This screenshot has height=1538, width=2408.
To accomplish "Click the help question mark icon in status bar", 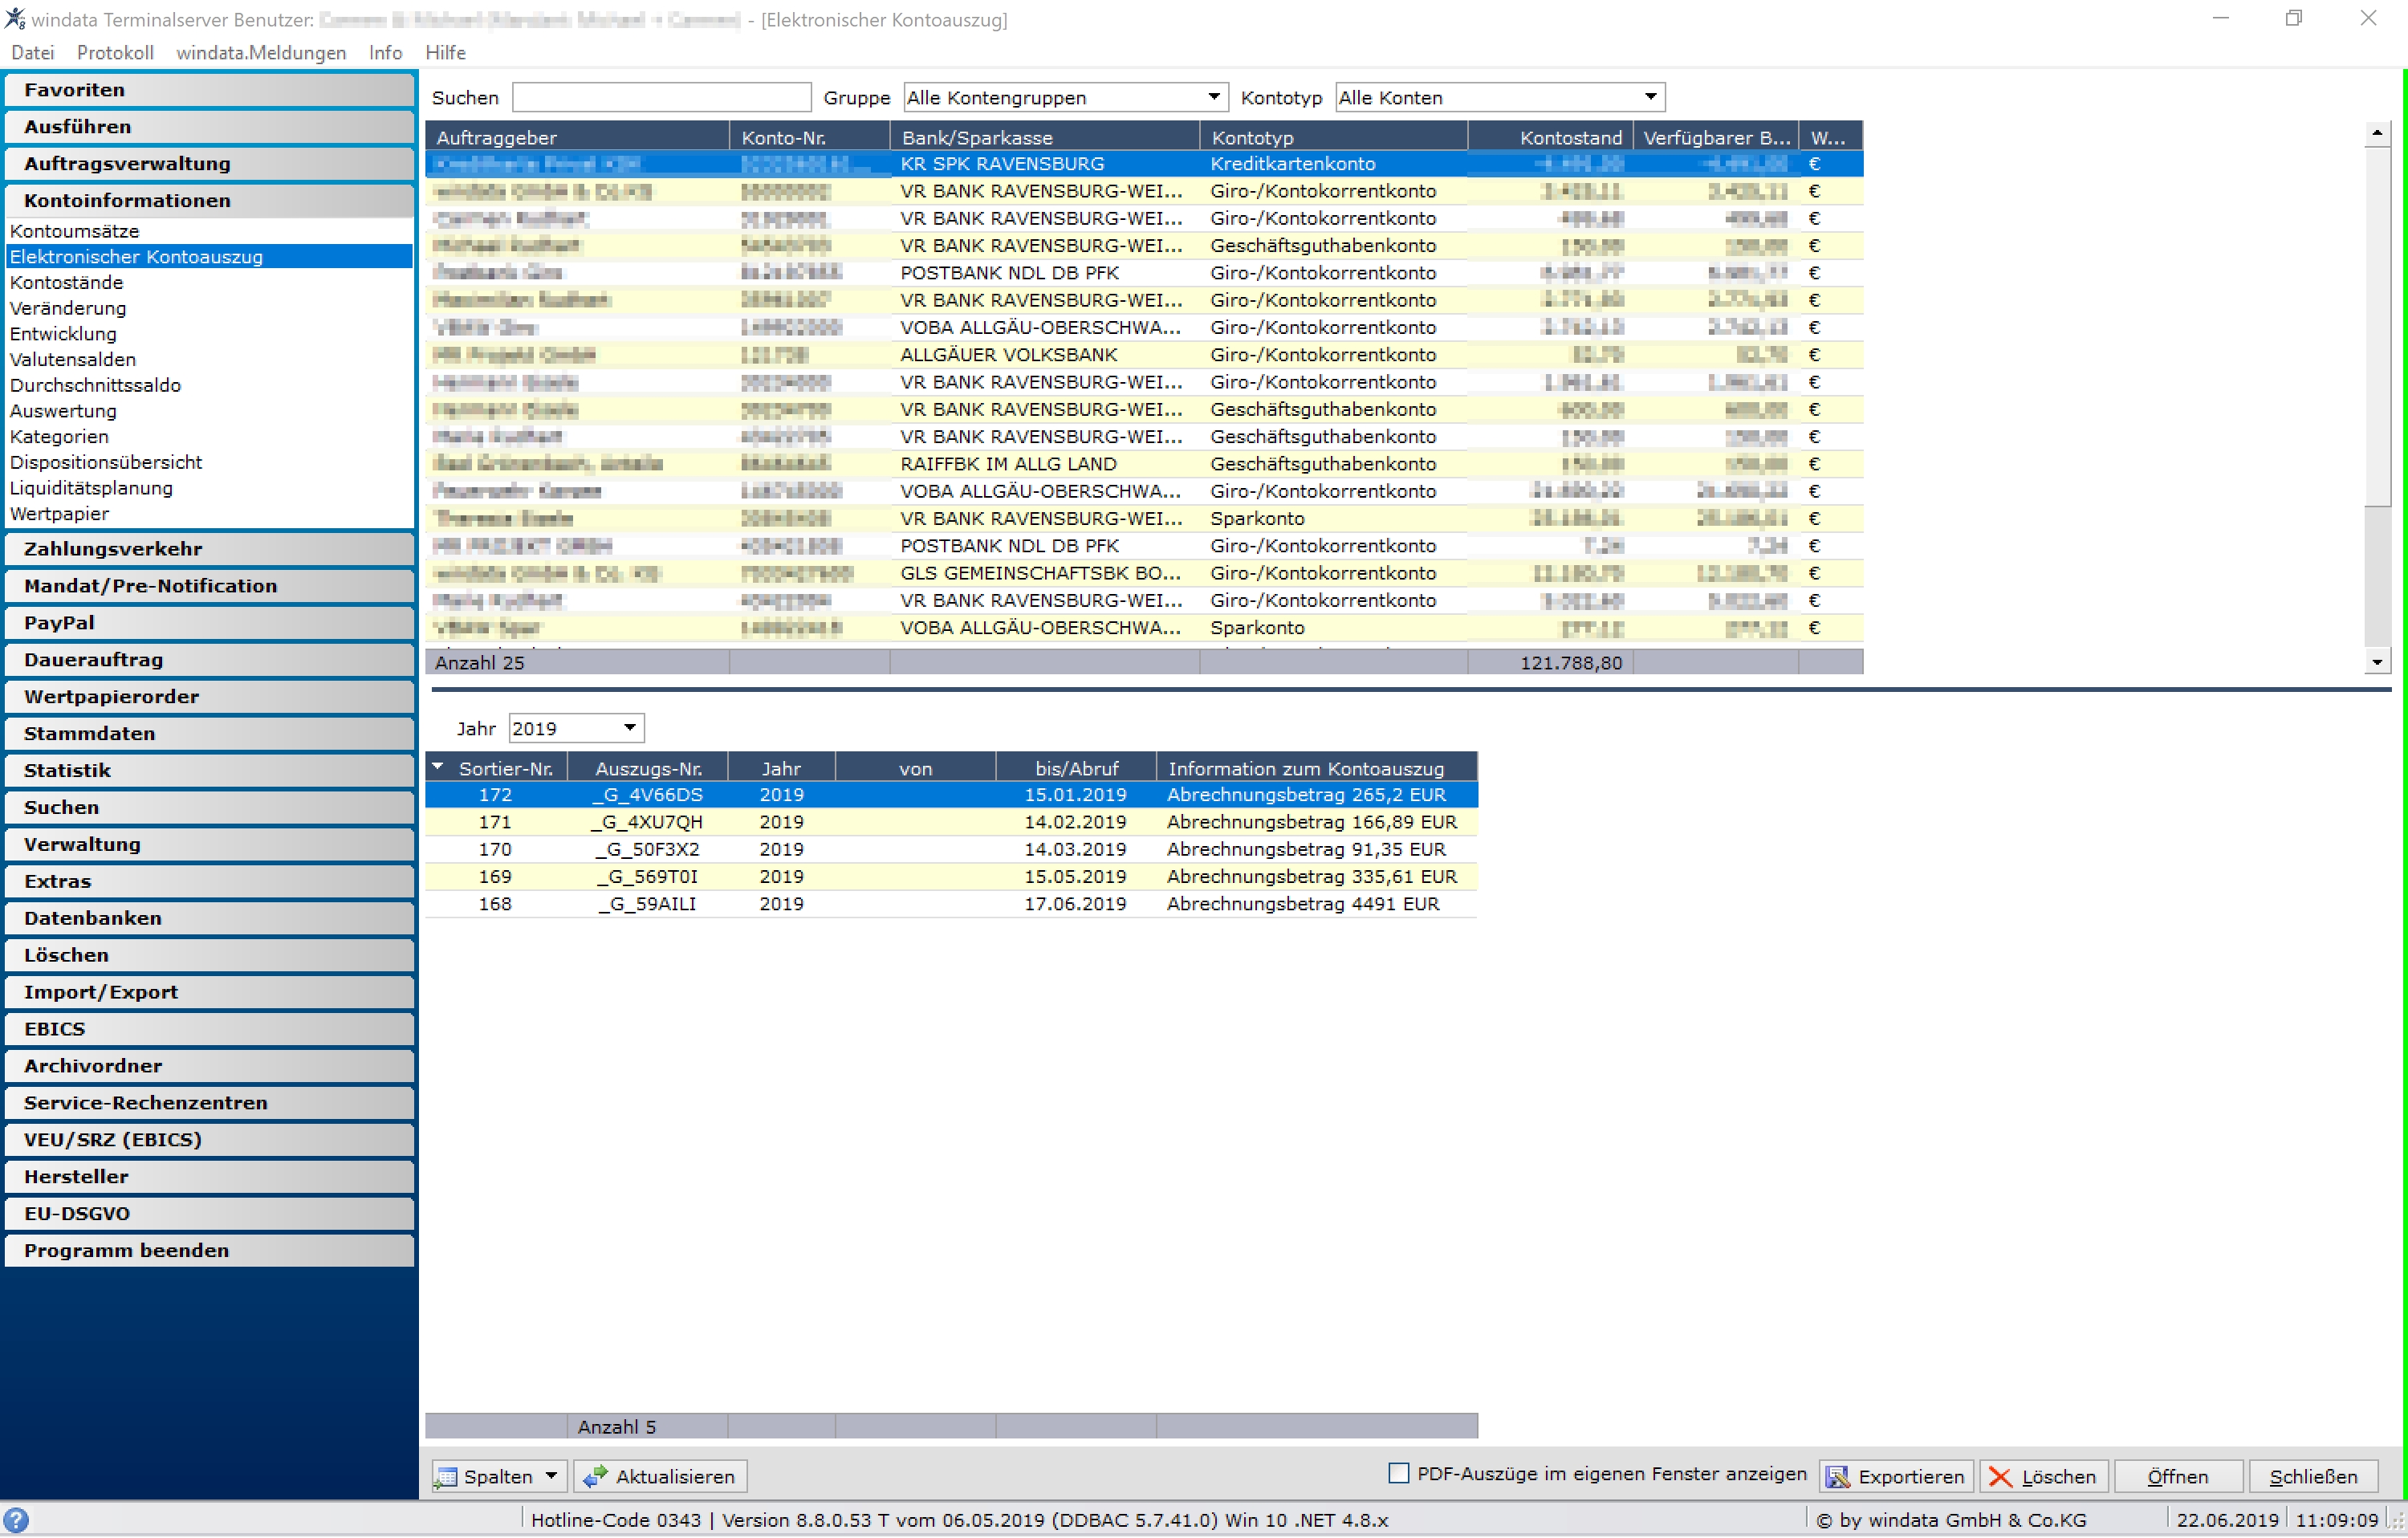I will tap(16, 1520).
